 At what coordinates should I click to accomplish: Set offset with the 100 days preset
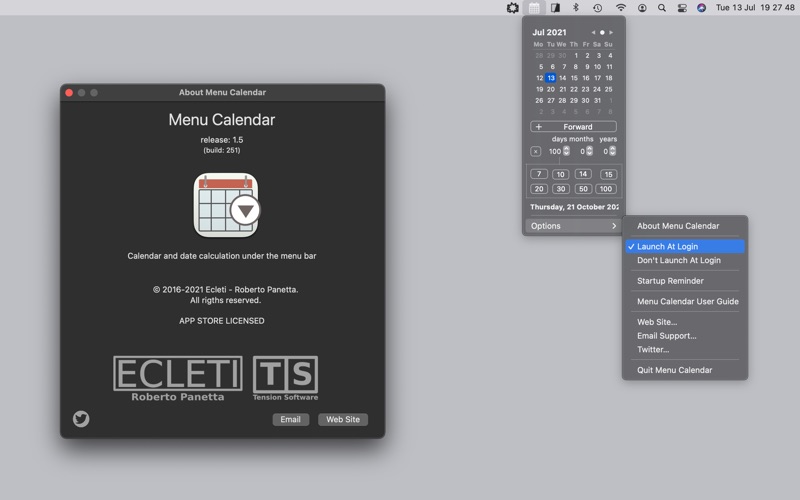point(606,189)
